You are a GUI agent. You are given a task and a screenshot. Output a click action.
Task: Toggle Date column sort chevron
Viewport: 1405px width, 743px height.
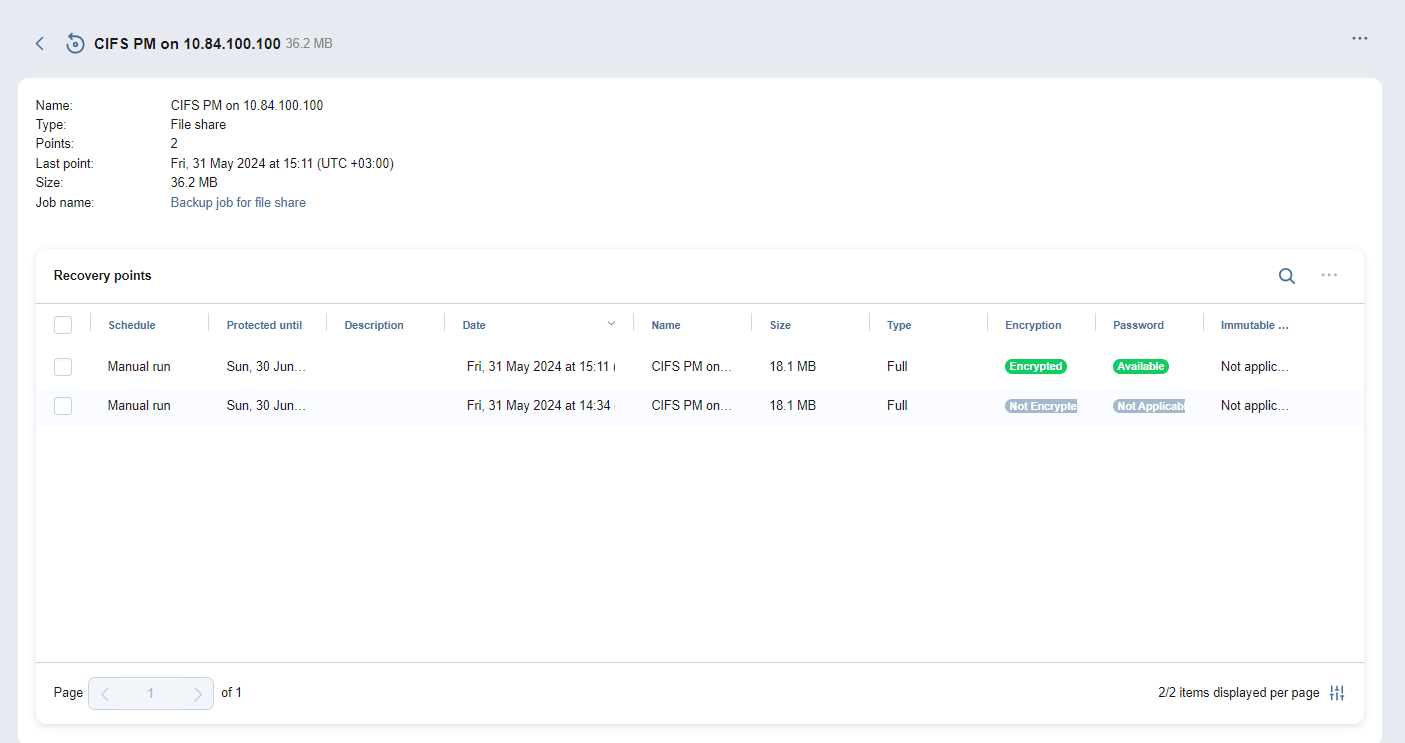[x=611, y=324]
